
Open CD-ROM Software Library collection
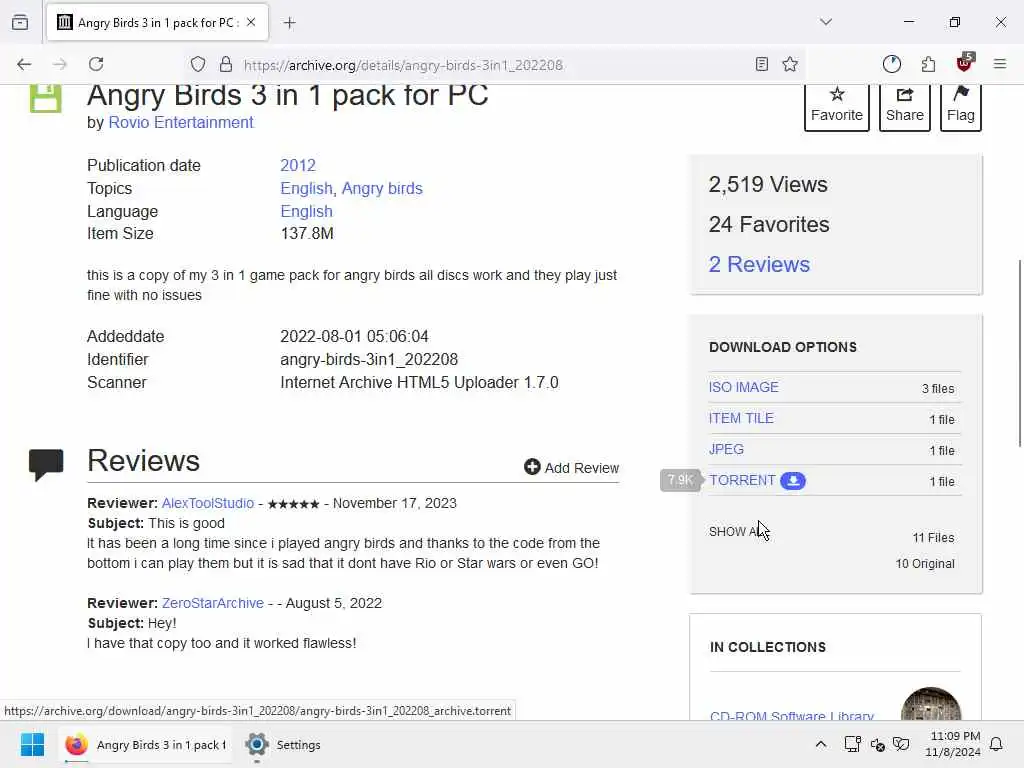click(x=792, y=714)
